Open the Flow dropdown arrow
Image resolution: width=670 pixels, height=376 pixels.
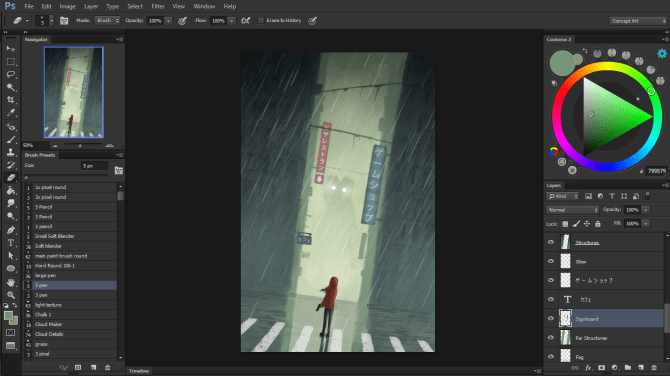point(232,21)
